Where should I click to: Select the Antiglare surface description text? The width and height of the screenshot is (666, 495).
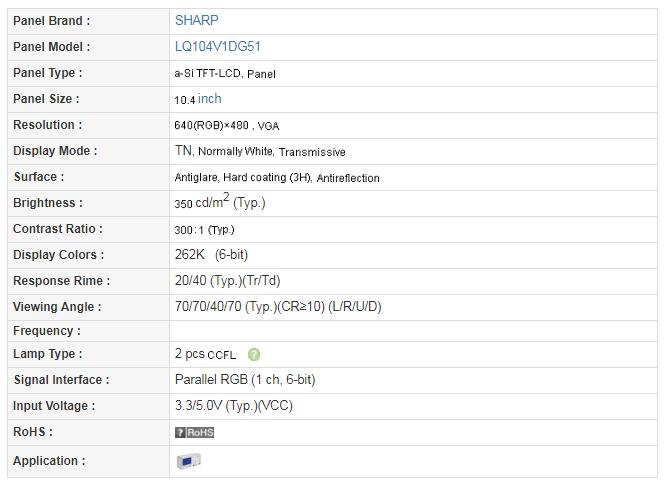[277, 178]
